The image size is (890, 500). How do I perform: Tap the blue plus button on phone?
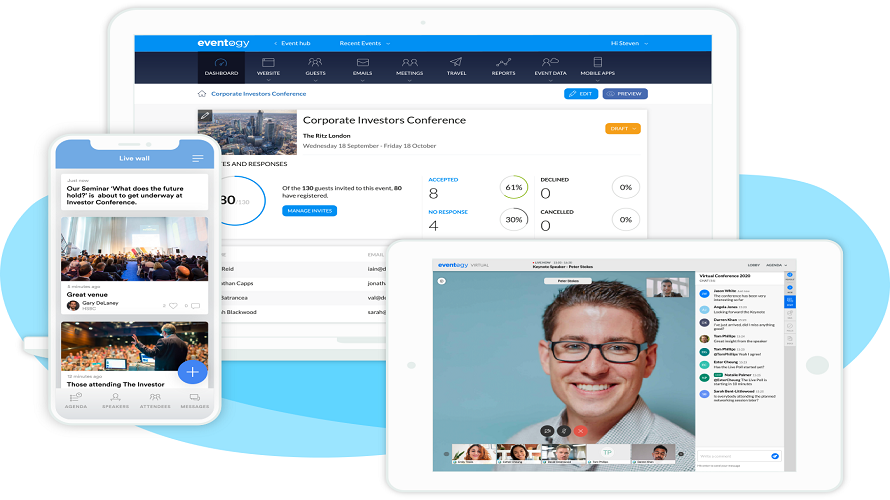tap(192, 372)
